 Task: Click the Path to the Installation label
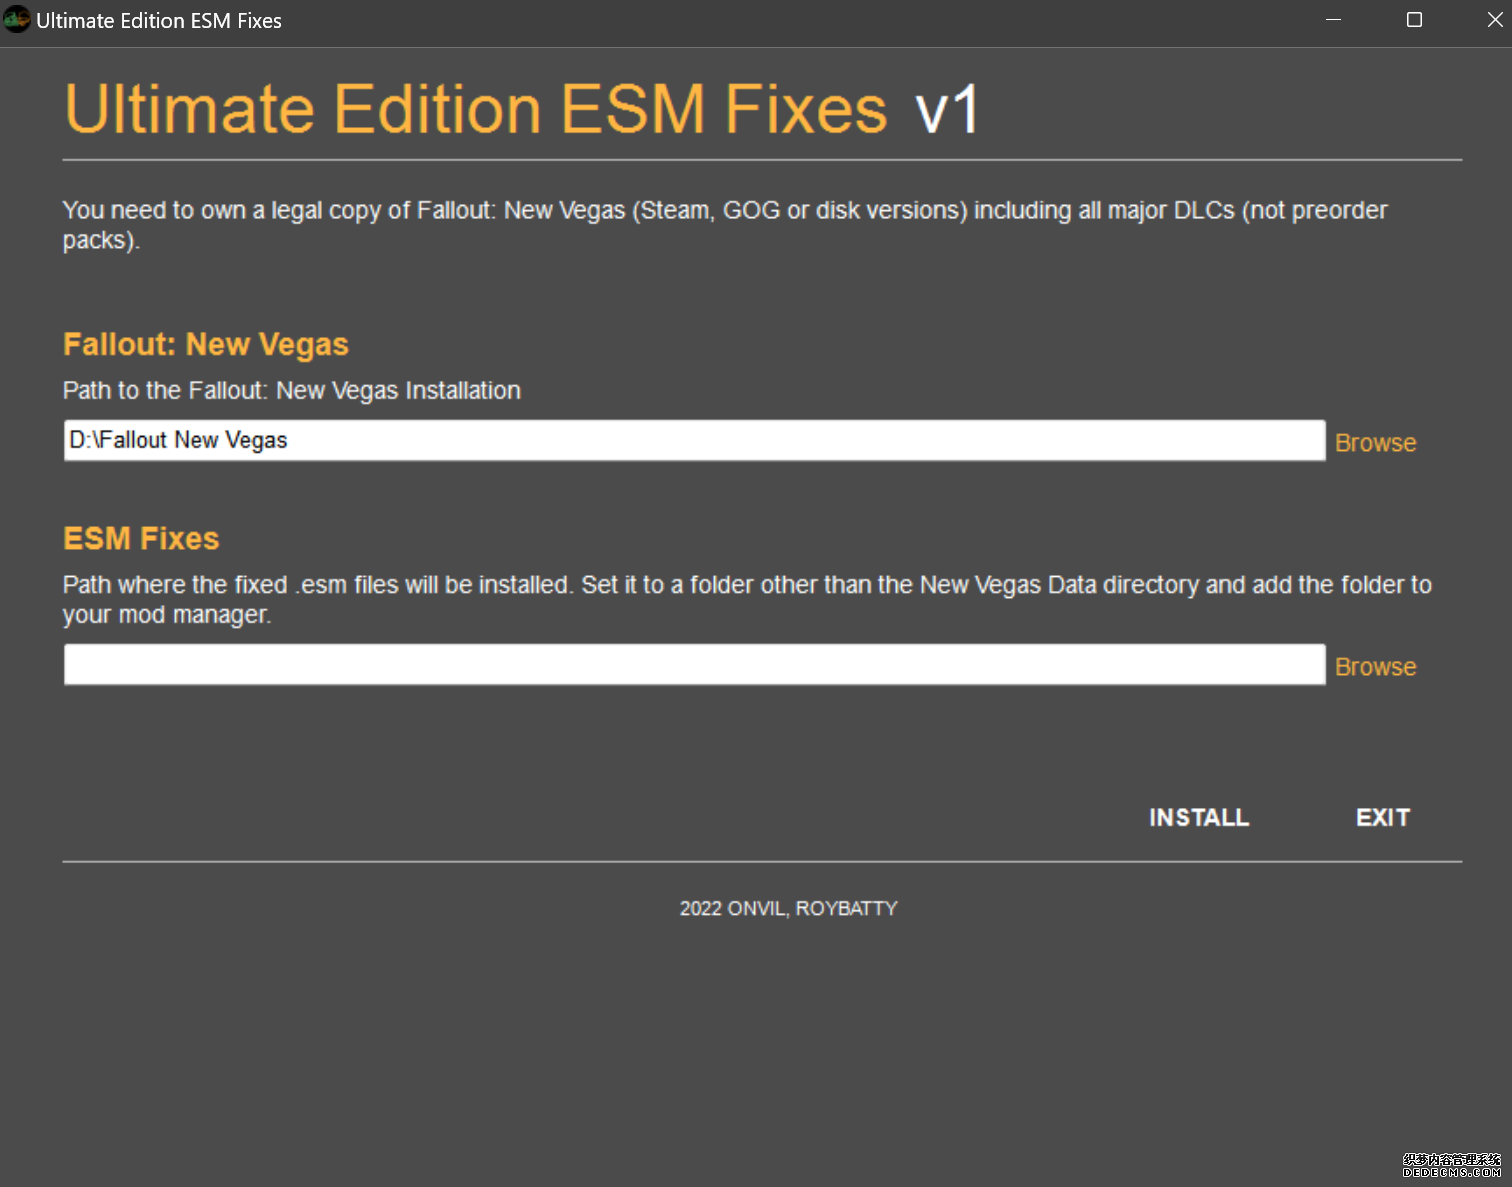click(x=291, y=391)
